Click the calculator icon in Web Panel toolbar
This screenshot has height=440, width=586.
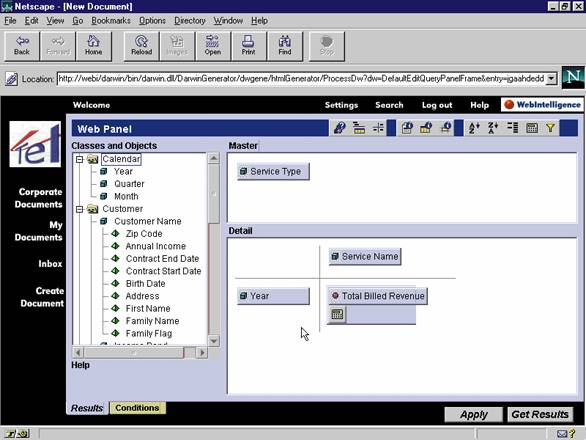531,128
